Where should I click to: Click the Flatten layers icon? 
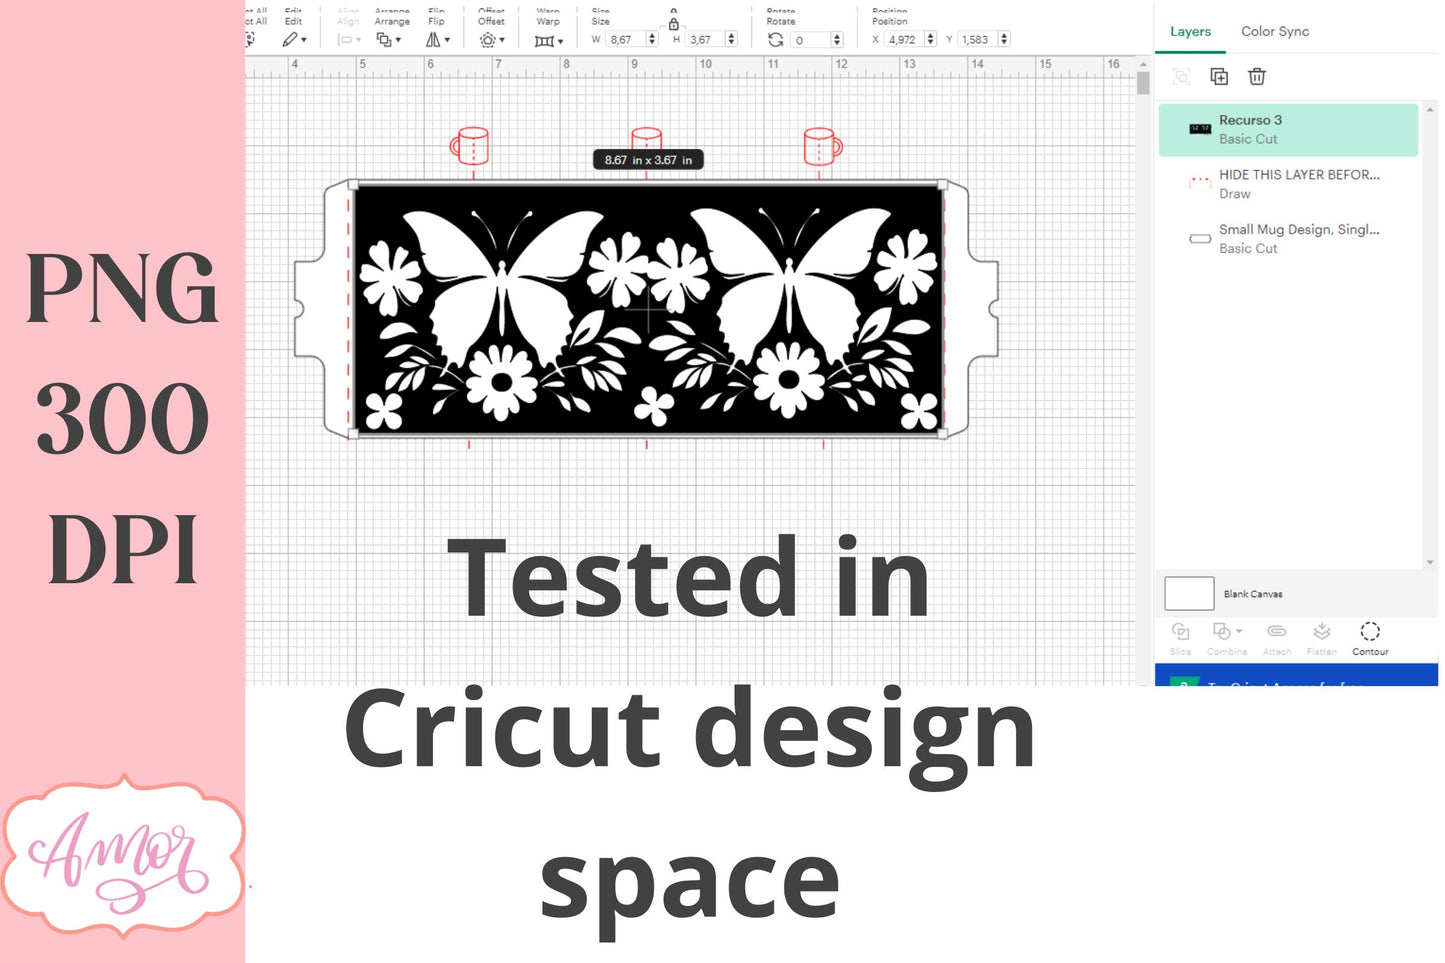pyautogui.click(x=1321, y=632)
